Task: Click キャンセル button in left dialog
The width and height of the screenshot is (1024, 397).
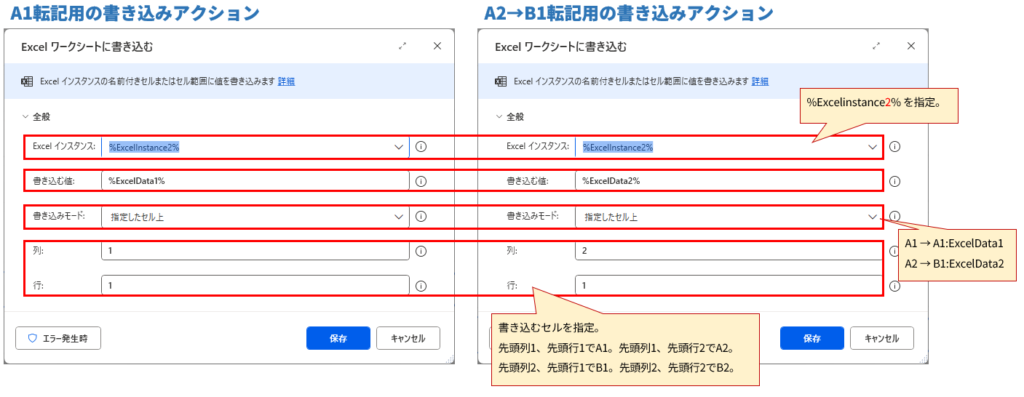Action: [x=408, y=338]
